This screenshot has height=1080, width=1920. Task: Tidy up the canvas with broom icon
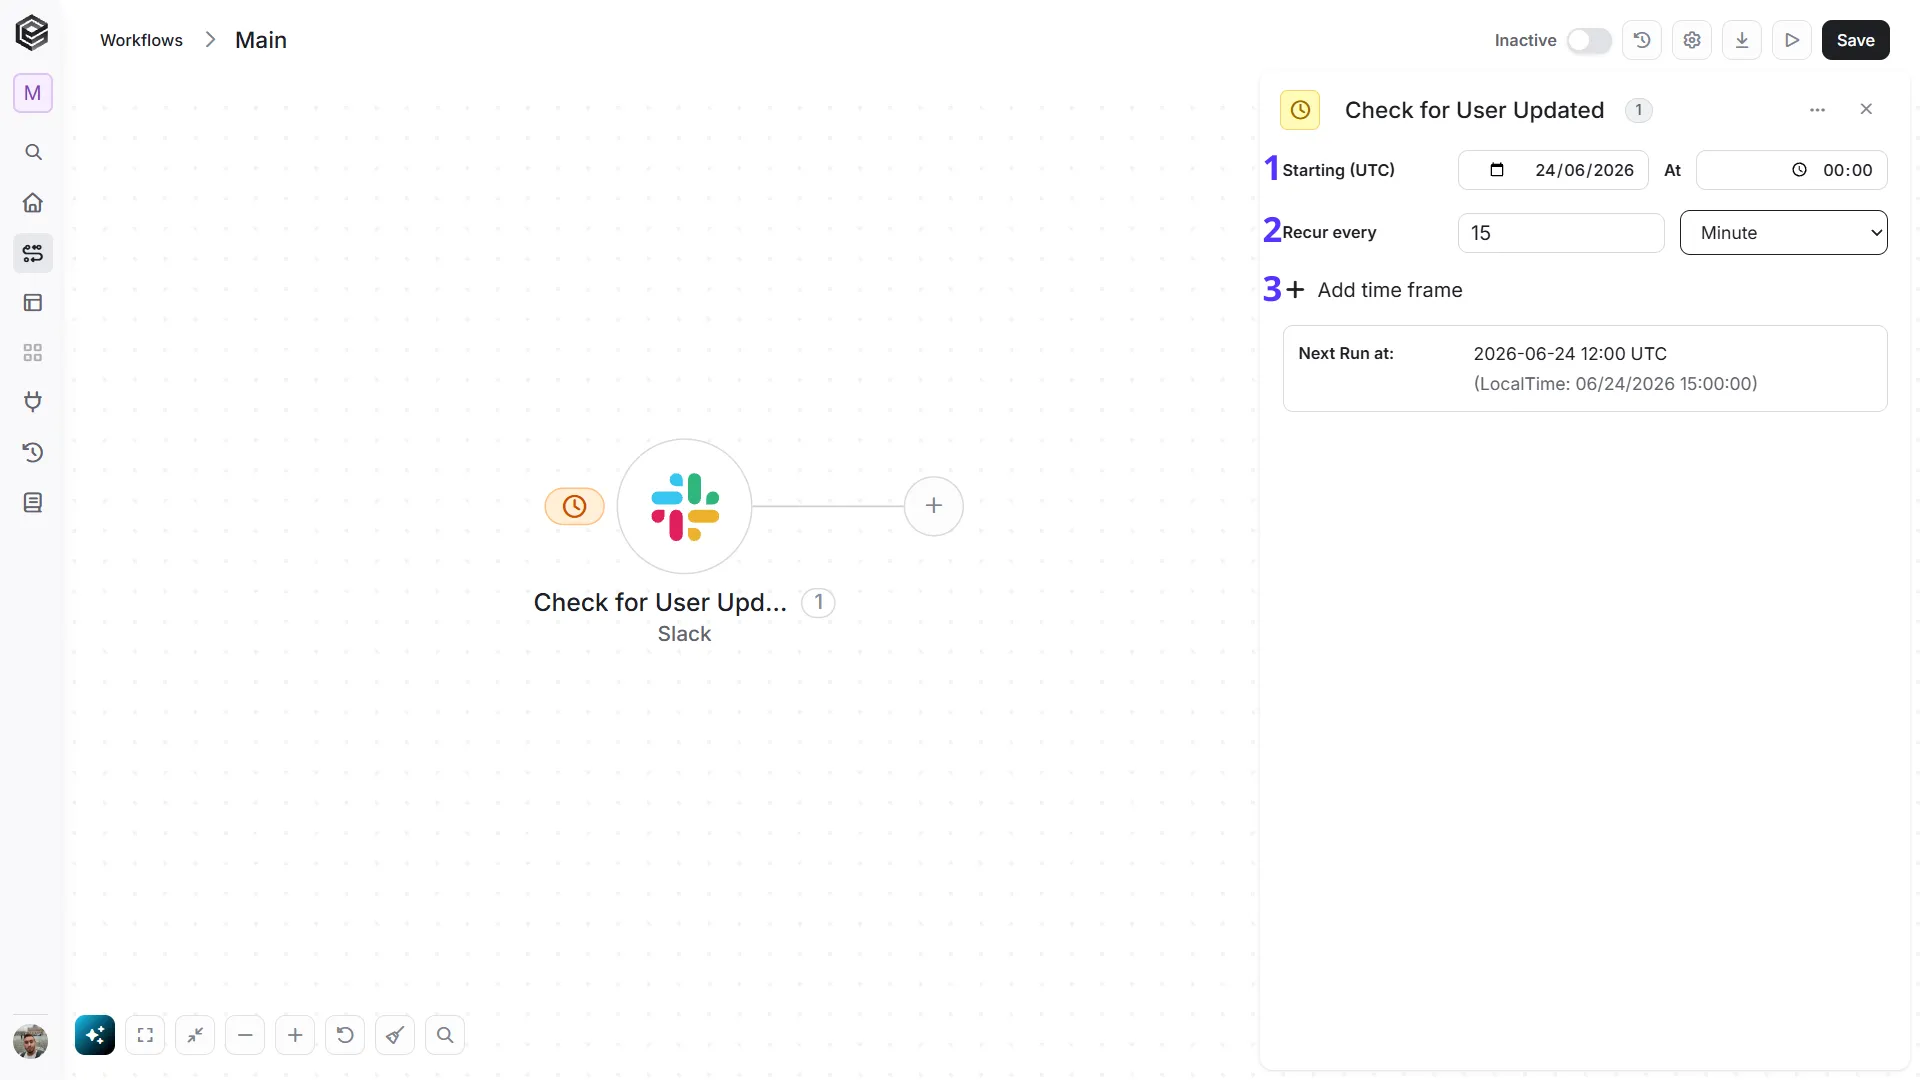click(x=395, y=1035)
